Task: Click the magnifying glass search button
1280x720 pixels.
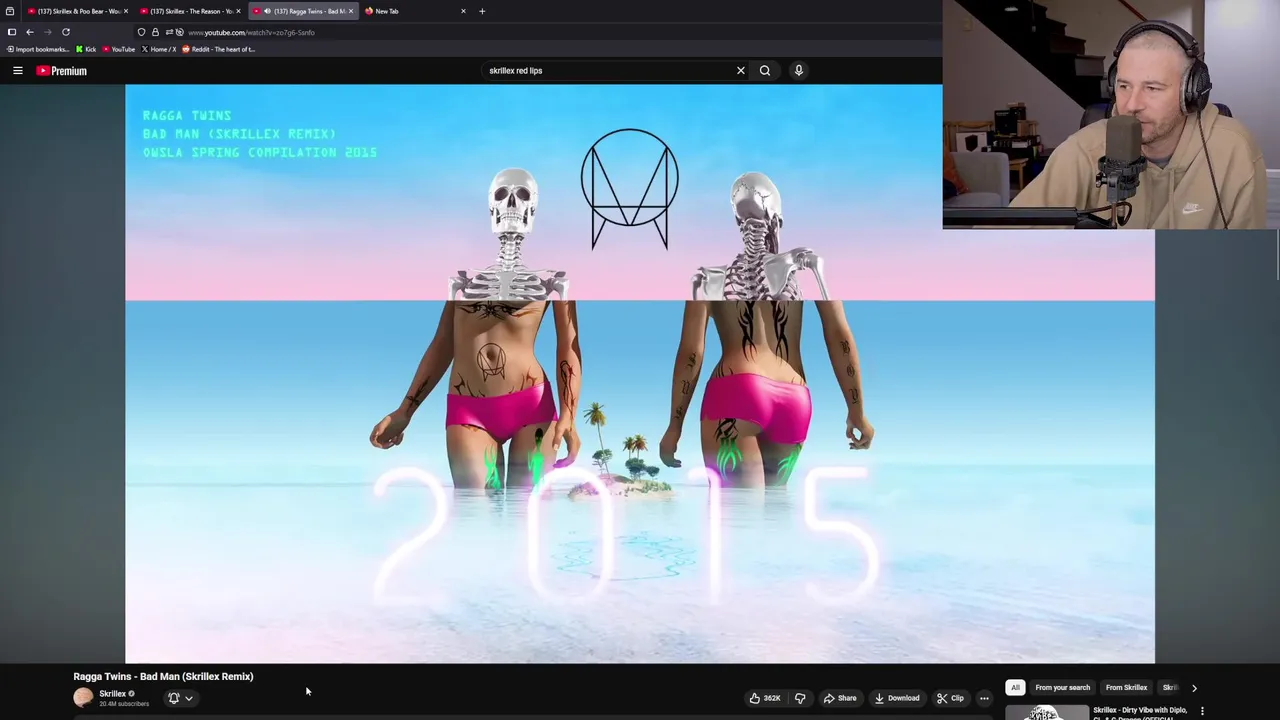Action: 765,71
